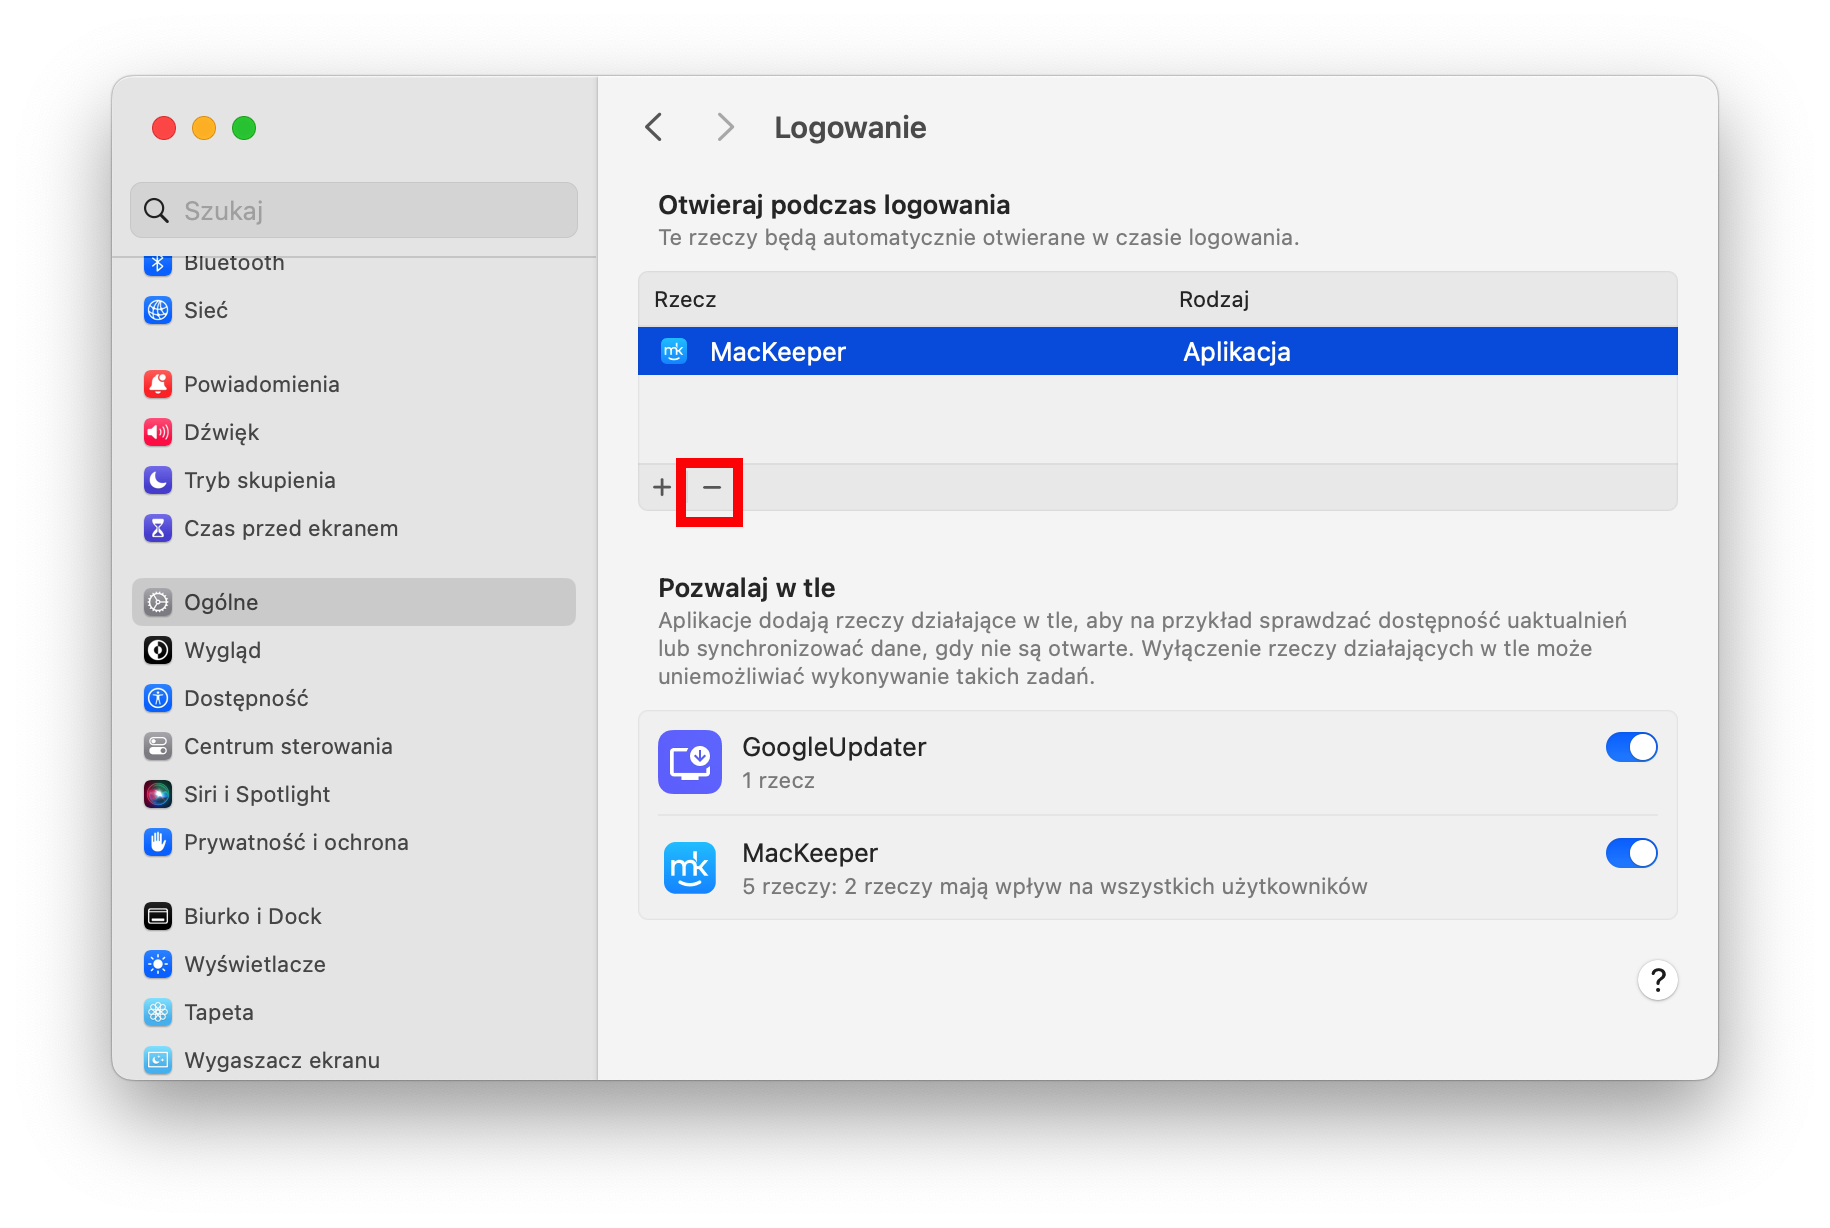Add a login item with plus button
Image resolution: width=1830 pixels, height=1228 pixels.
click(662, 487)
